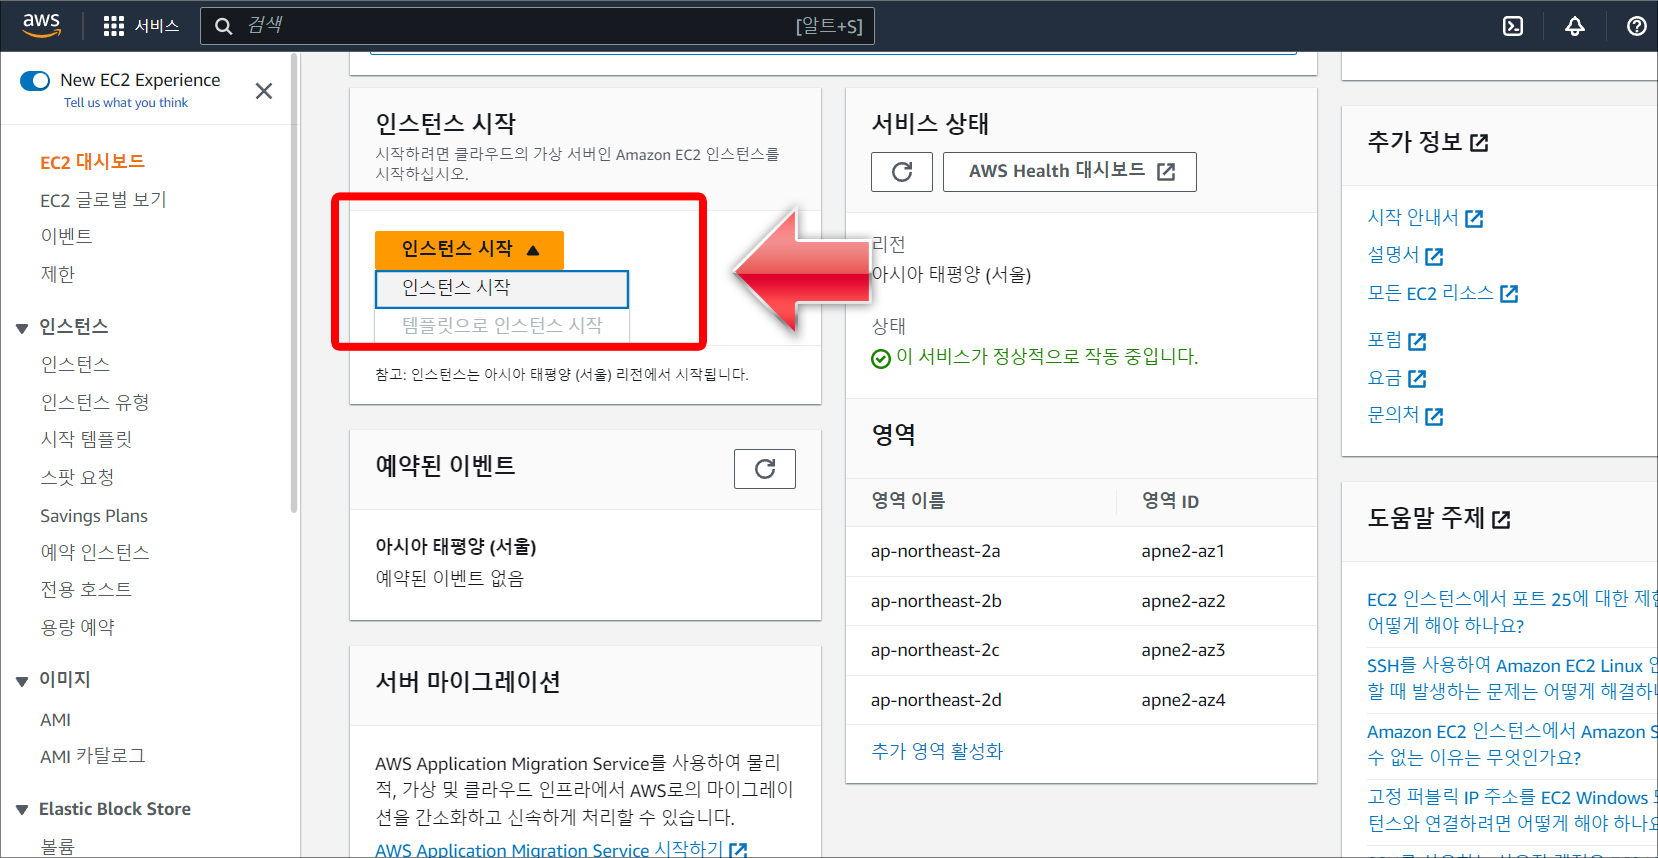Select the ap-northeast-2d zone row
The image size is (1658, 858).
[1081, 700]
